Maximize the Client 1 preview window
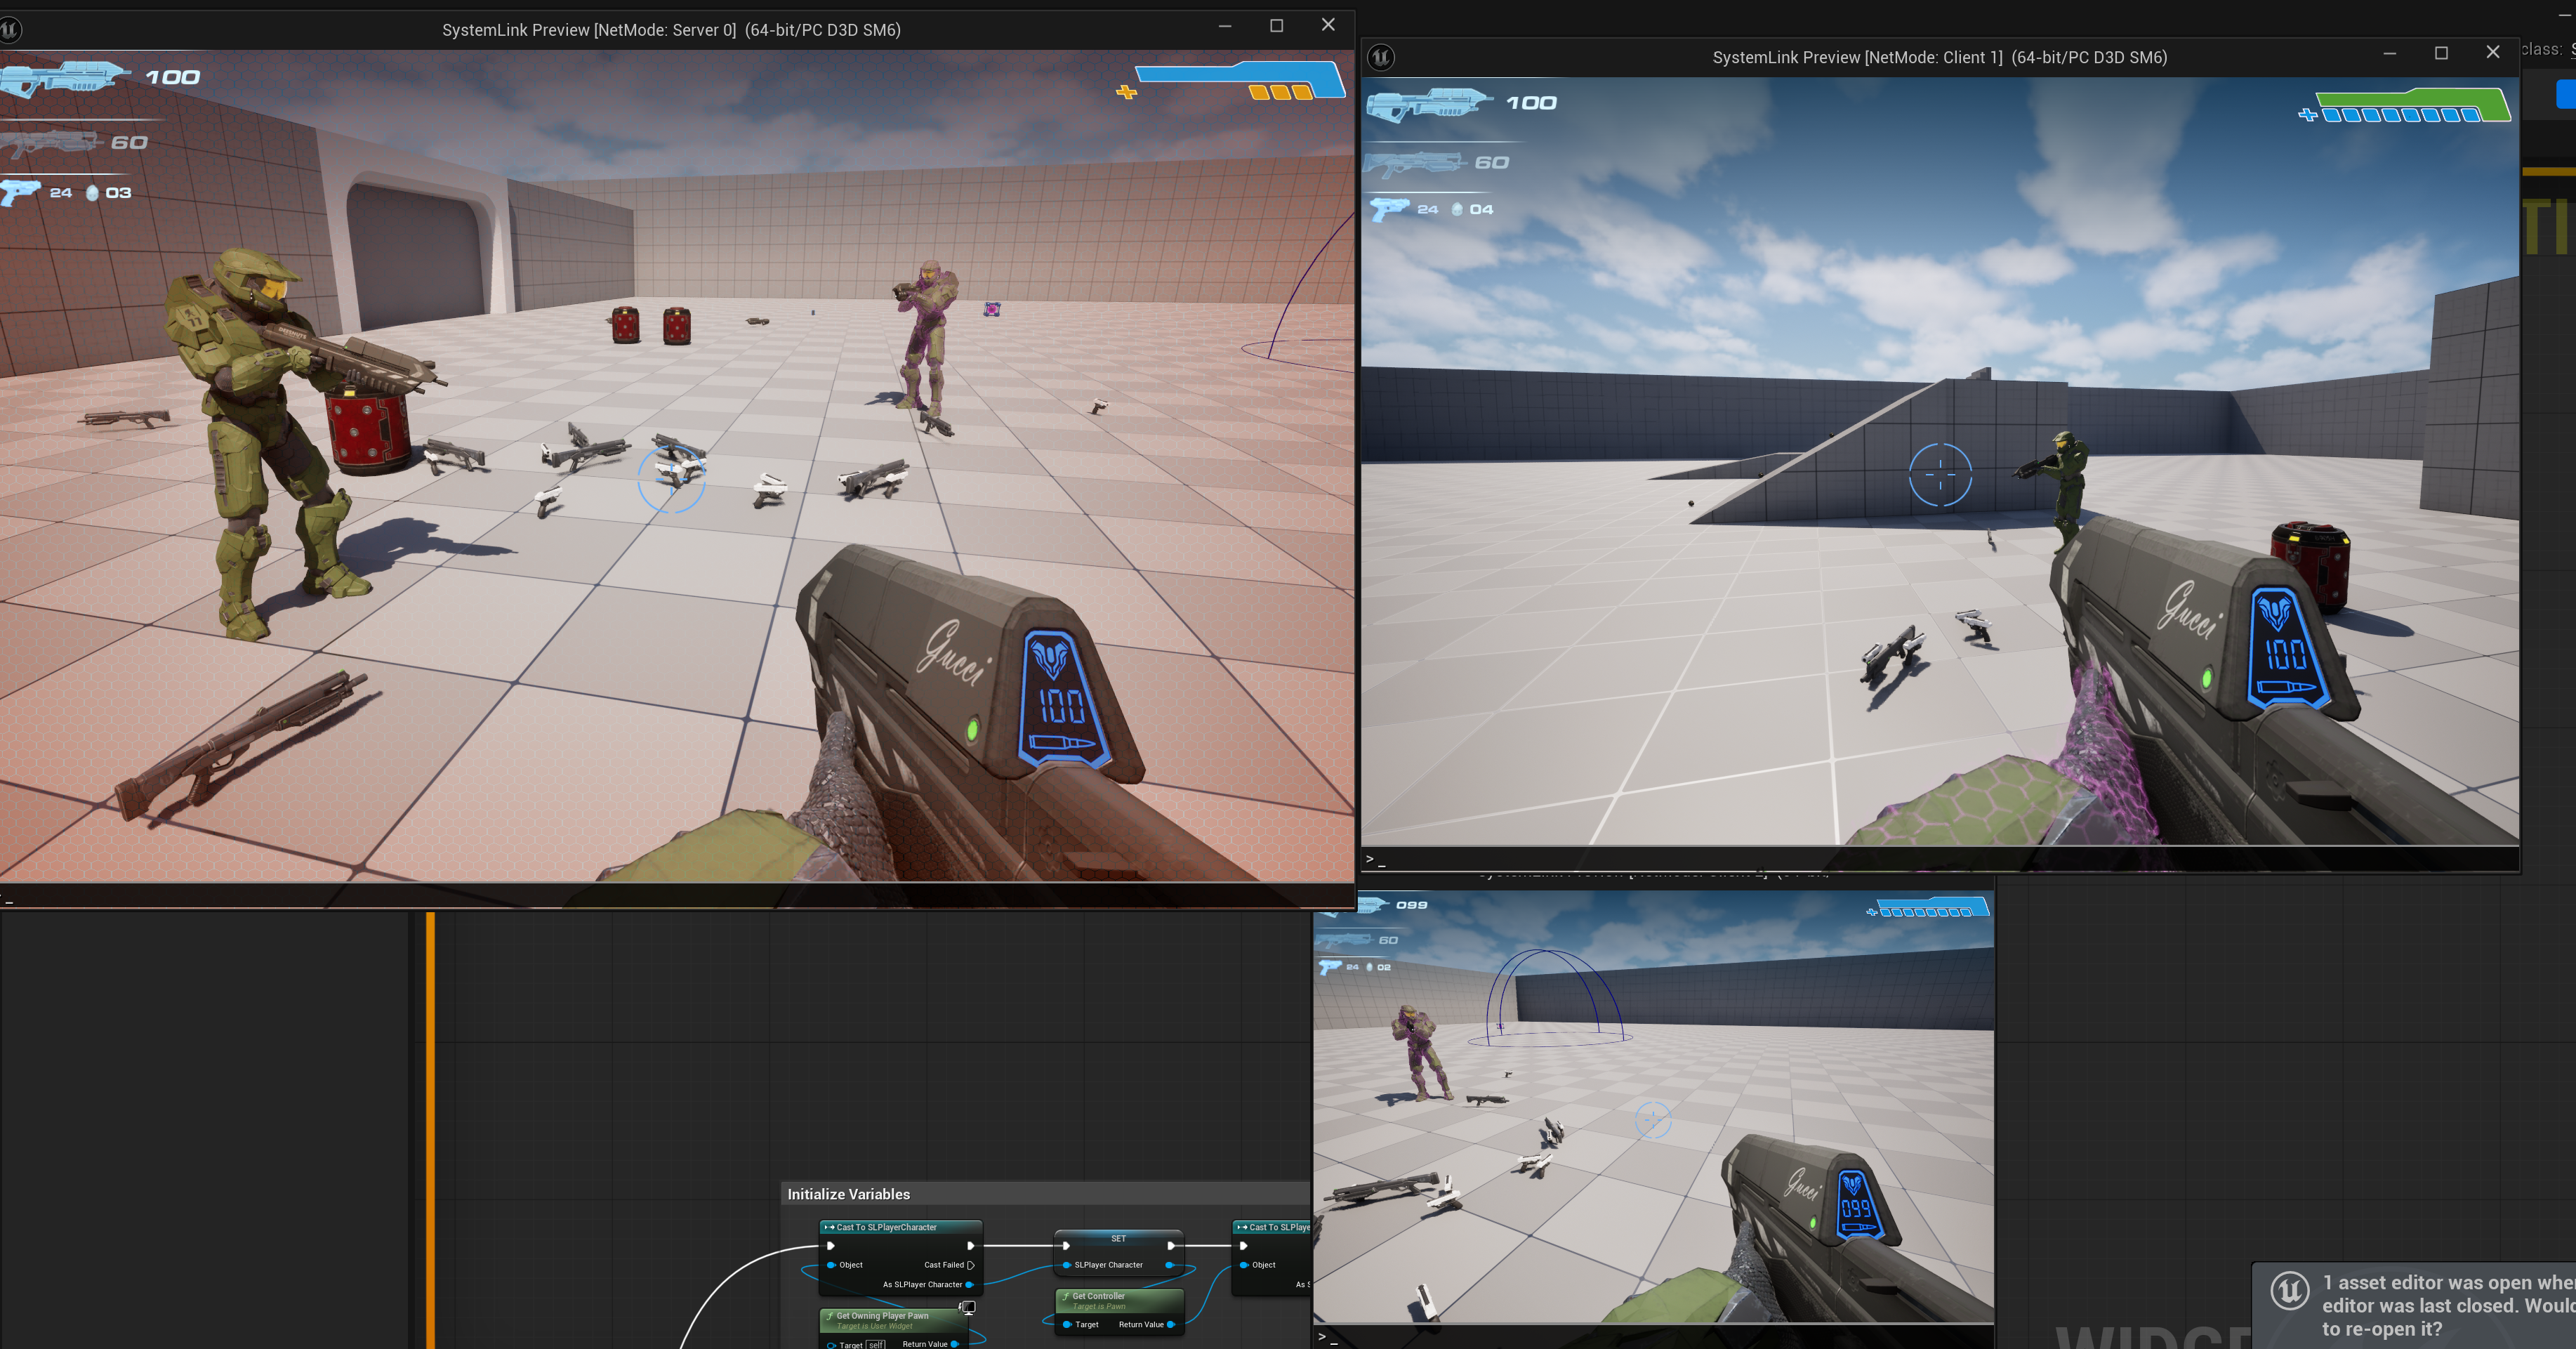Image resolution: width=2576 pixels, height=1349 pixels. click(x=2441, y=53)
